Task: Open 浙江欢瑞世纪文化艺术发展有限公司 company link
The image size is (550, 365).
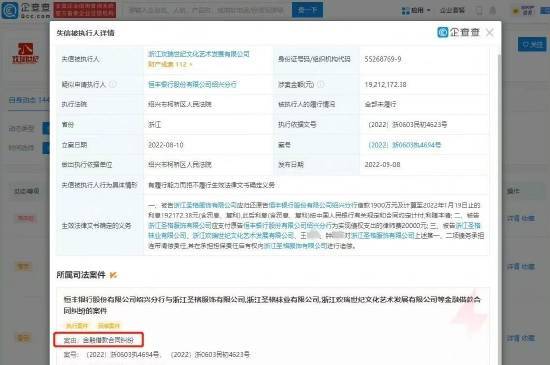Action: point(199,54)
